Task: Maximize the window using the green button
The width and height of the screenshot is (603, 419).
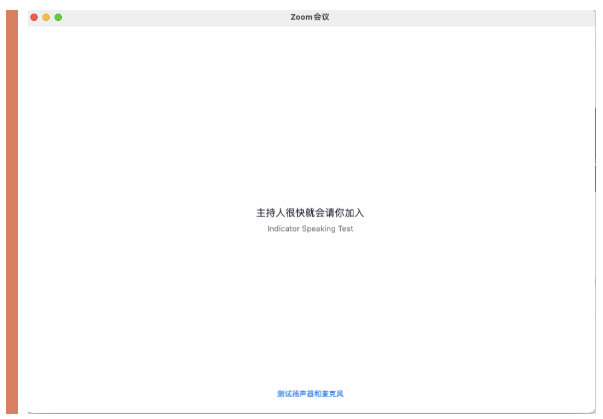Action: [58, 18]
